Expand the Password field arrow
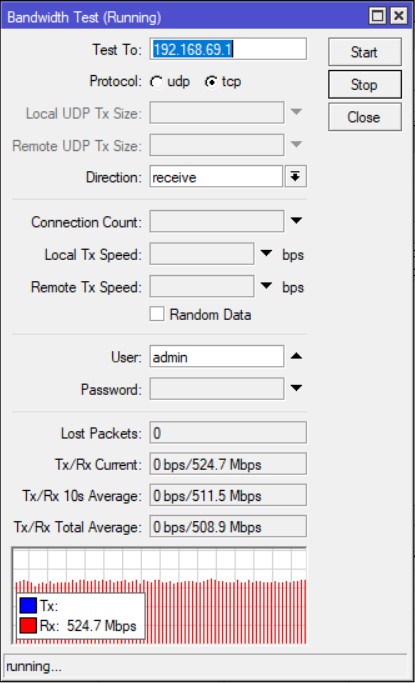 296,388
